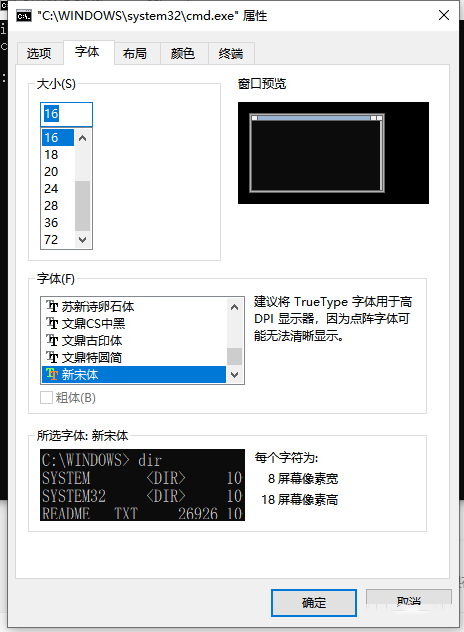464x632 pixels.
Task: Click colored TrueType icon beside 新宋体
Action: point(52,374)
